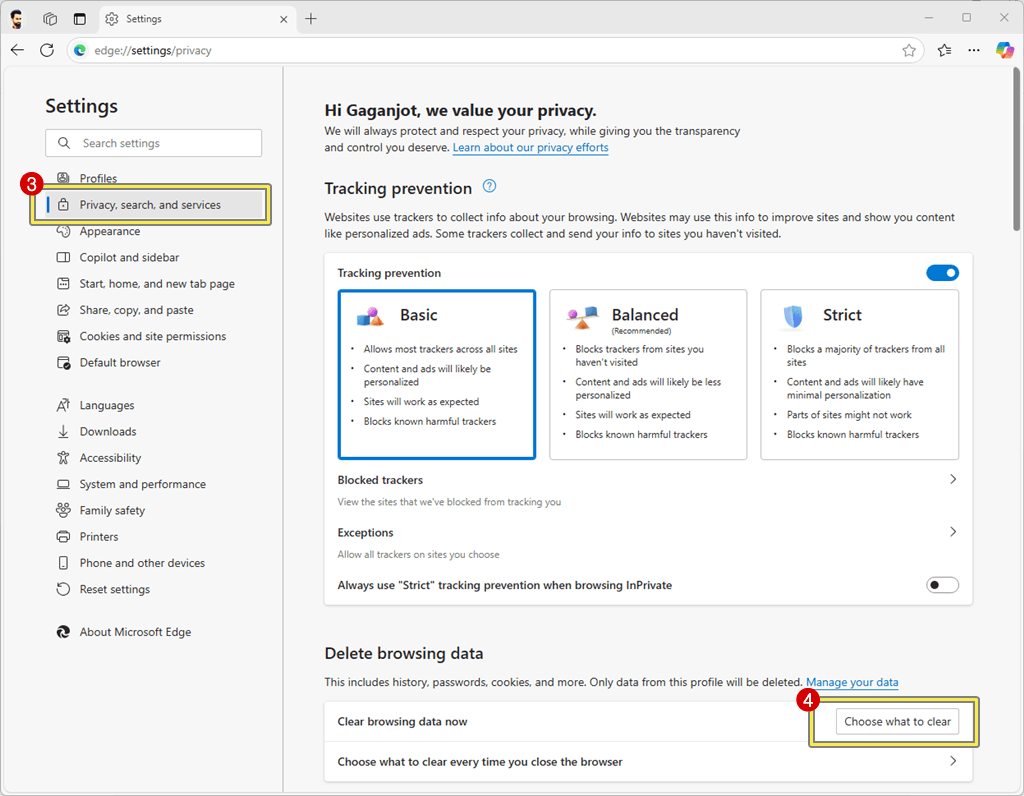Click the Share, copy, and paste icon
The height and width of the screenshot is (796, 1024).
coord(63,310)
